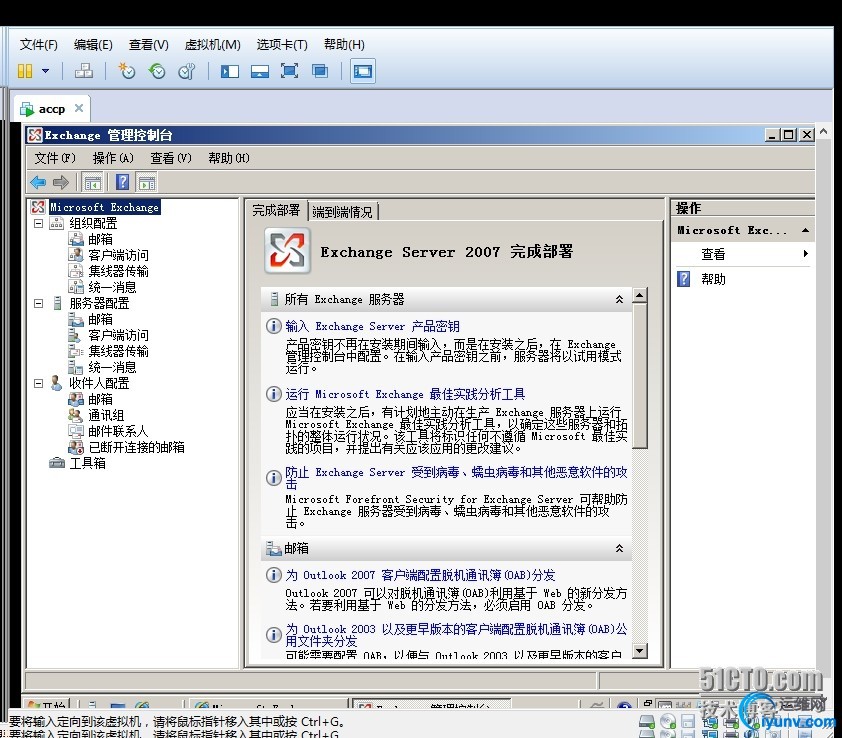This screenshot has height=738, width=842.
Task: Select 邮件联系人 in the tree
Action: click(x=118, y=431)
